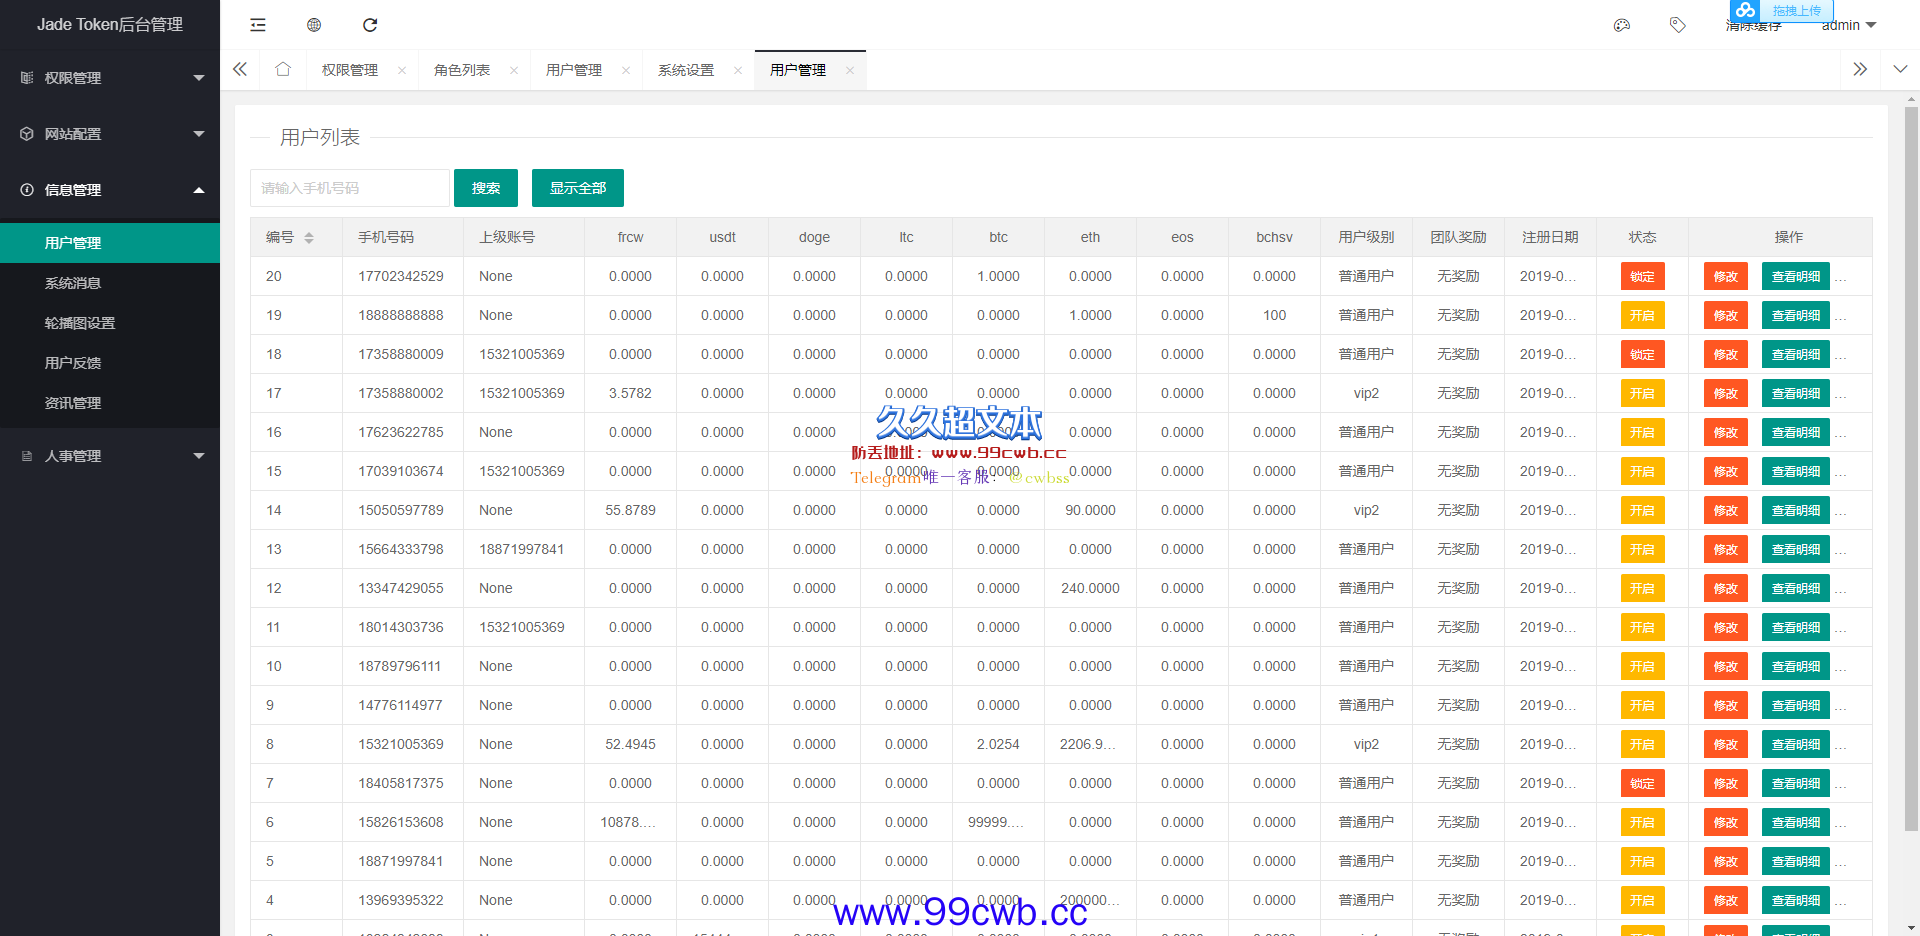This screenshot has width=1920, height=936.
Task: Focus the 请输入手机号码 search field
Action: point(350,188)
